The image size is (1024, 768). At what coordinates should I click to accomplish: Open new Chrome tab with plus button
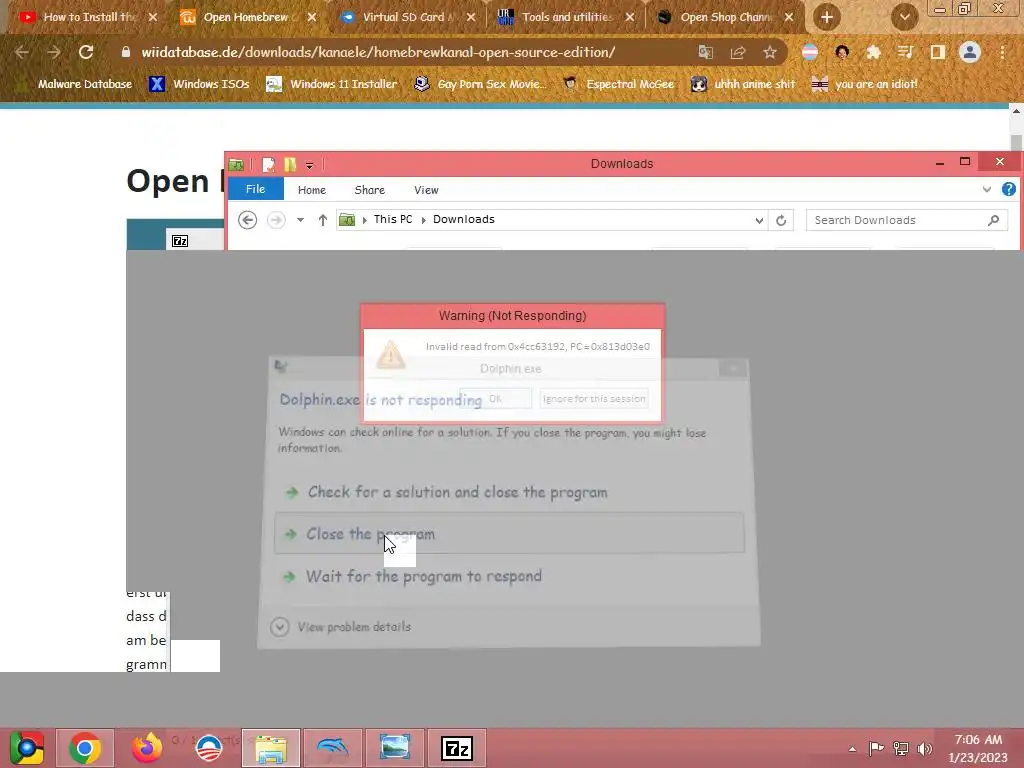(x=827, y=17)
